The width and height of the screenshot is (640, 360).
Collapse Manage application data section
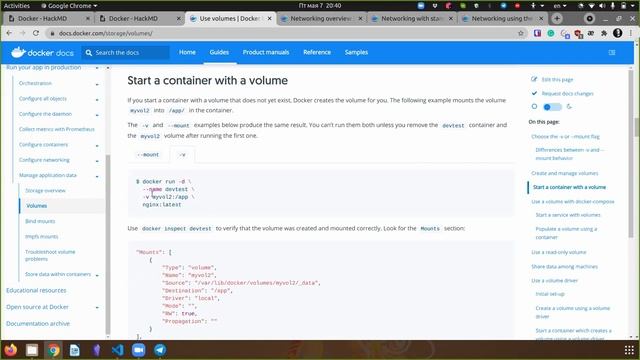point(97,176)
